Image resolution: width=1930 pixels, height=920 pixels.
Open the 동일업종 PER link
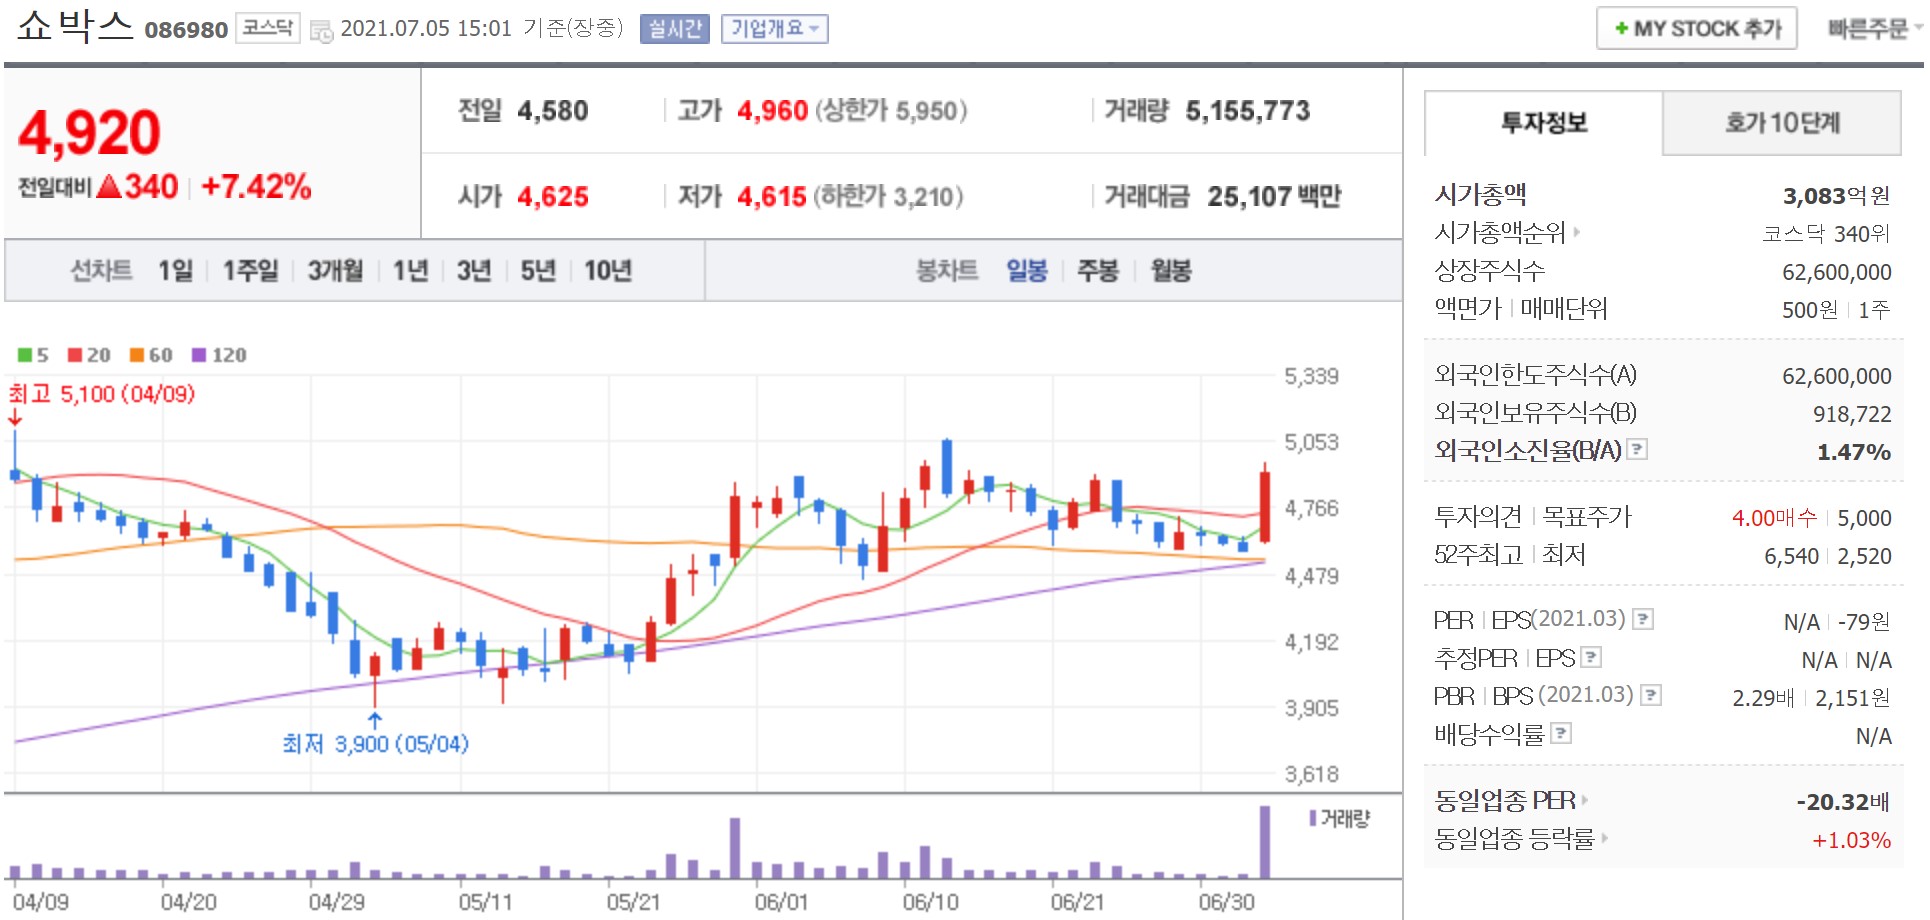[x=1505, y=800]
